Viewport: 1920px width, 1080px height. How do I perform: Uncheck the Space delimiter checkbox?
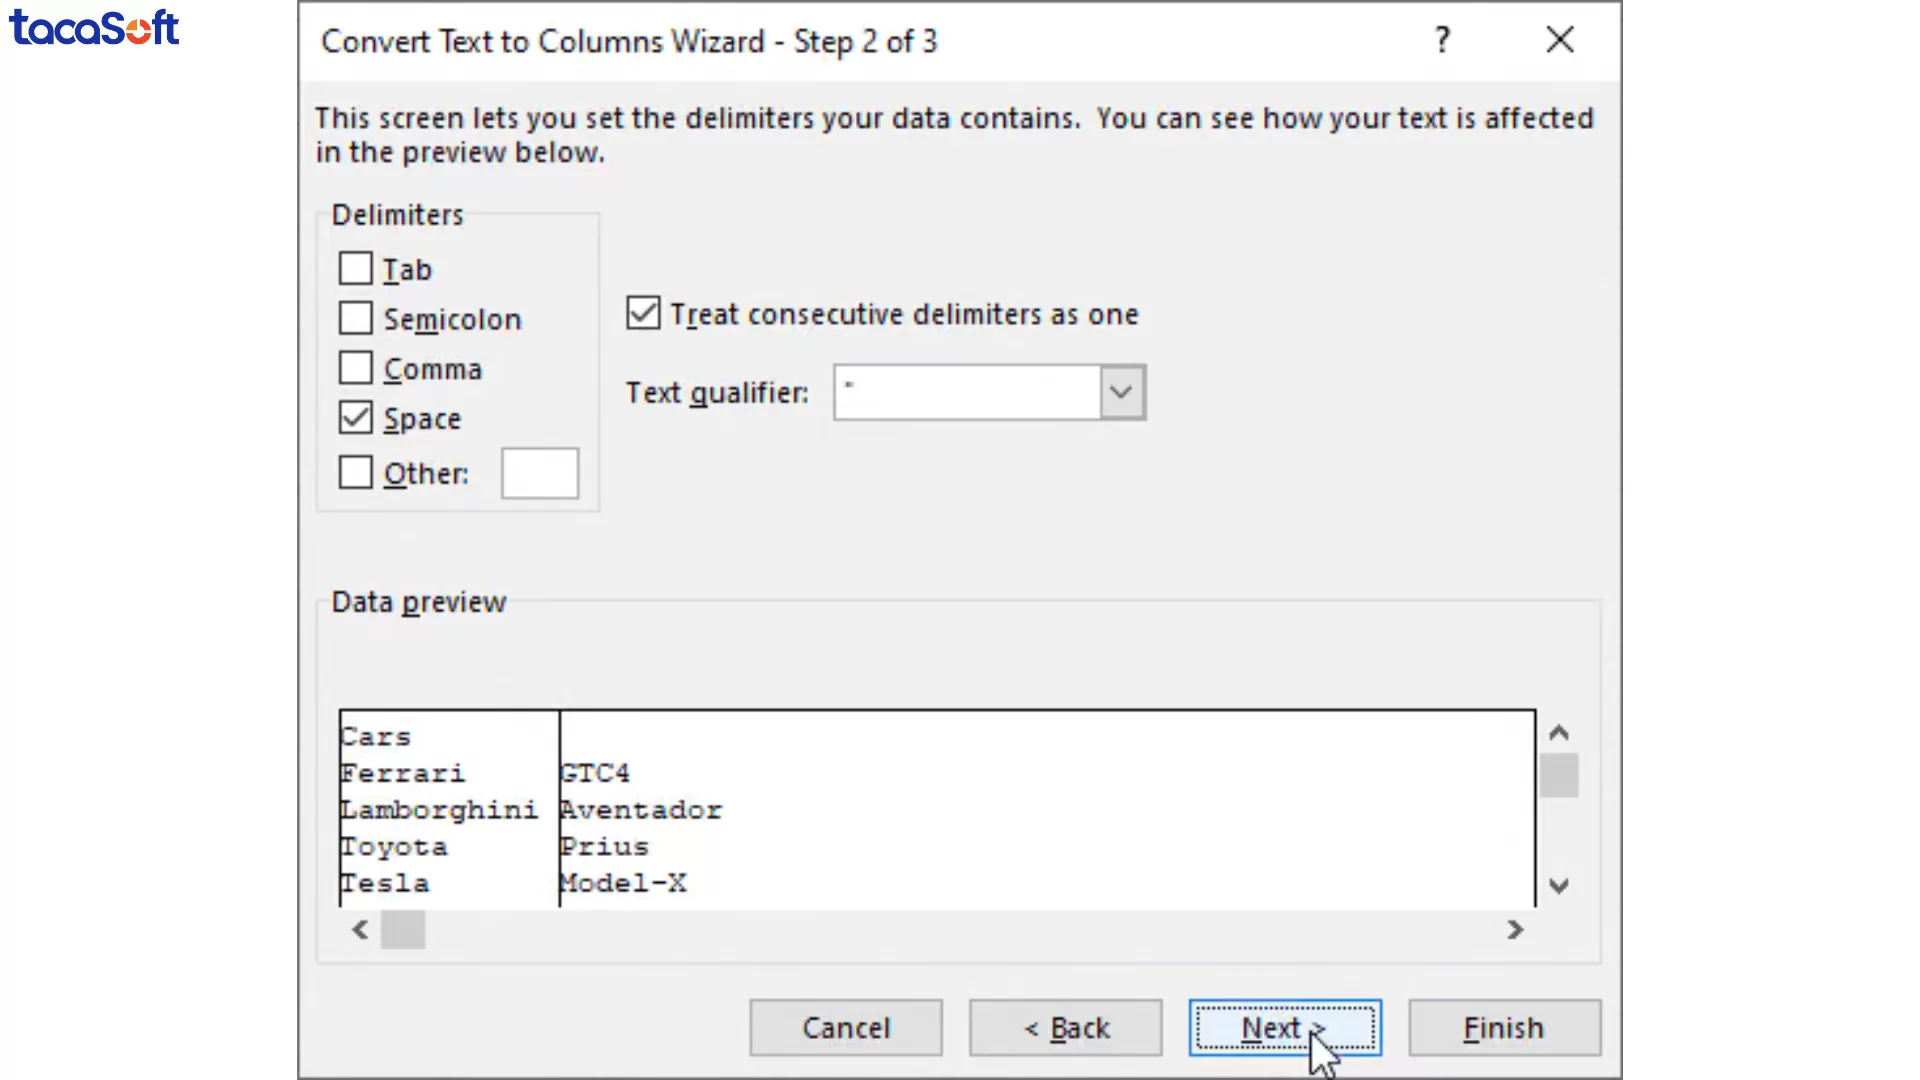[355, 418]
